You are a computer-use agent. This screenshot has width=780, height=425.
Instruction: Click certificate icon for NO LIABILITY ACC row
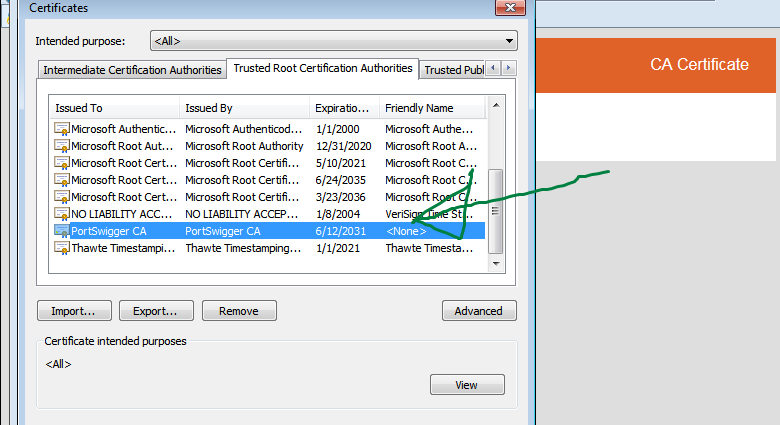62,214
